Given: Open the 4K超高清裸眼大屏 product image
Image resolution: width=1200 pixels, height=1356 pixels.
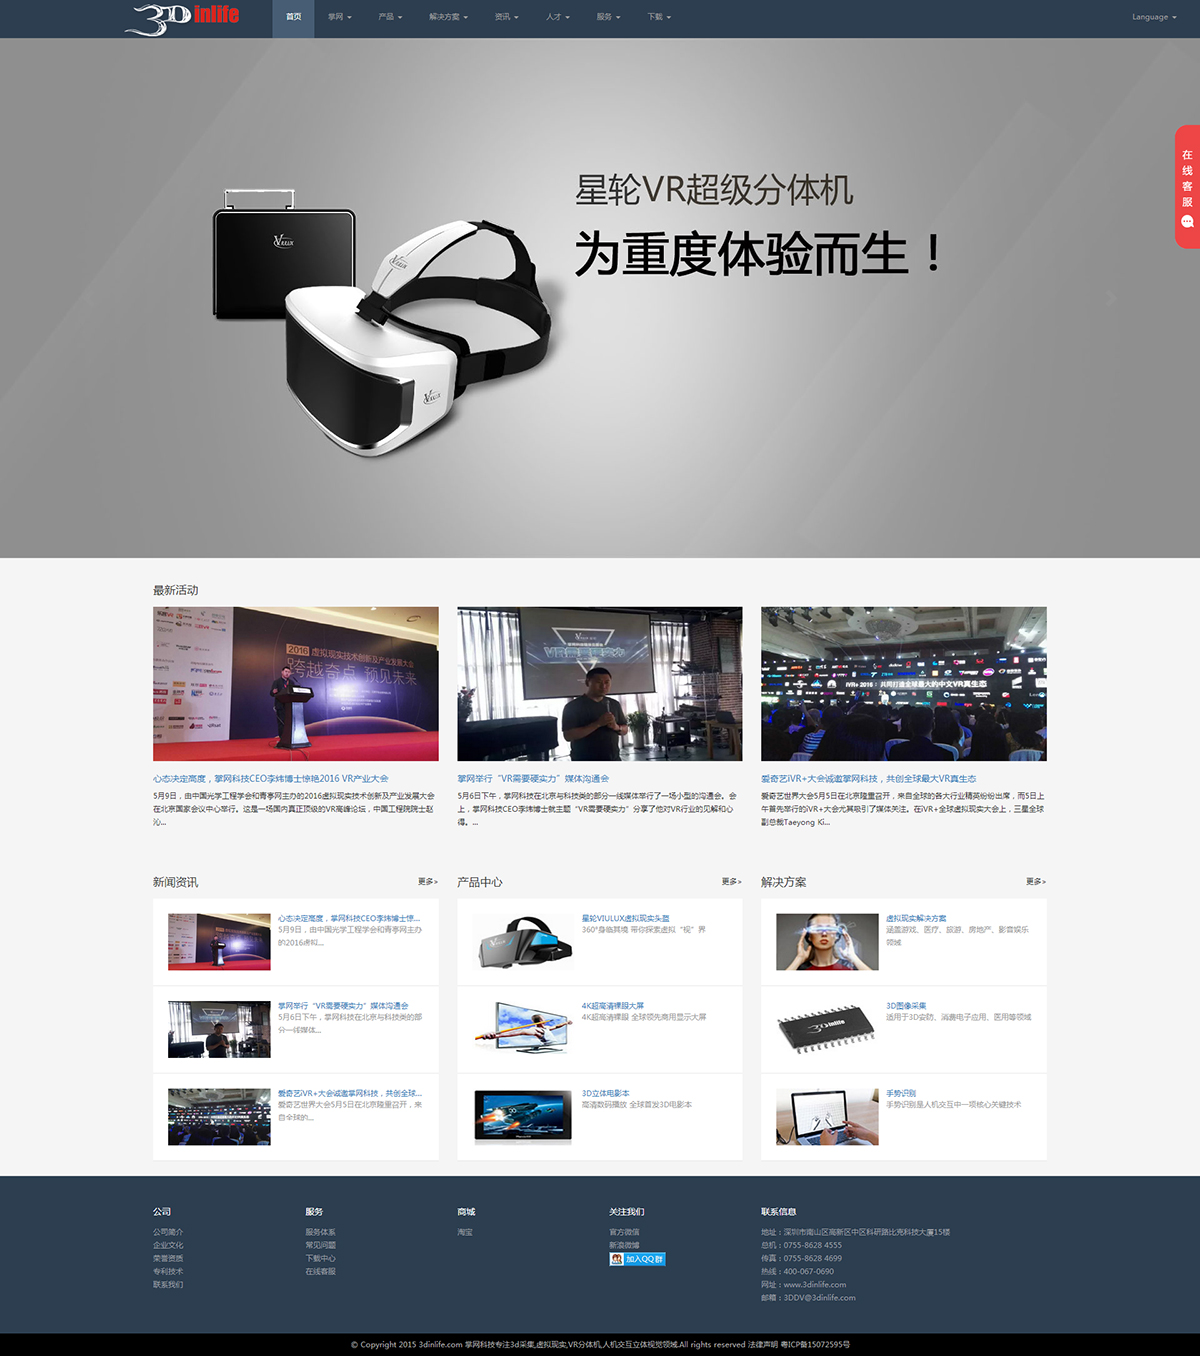Looking at the screenshot, I should 523,1029.
